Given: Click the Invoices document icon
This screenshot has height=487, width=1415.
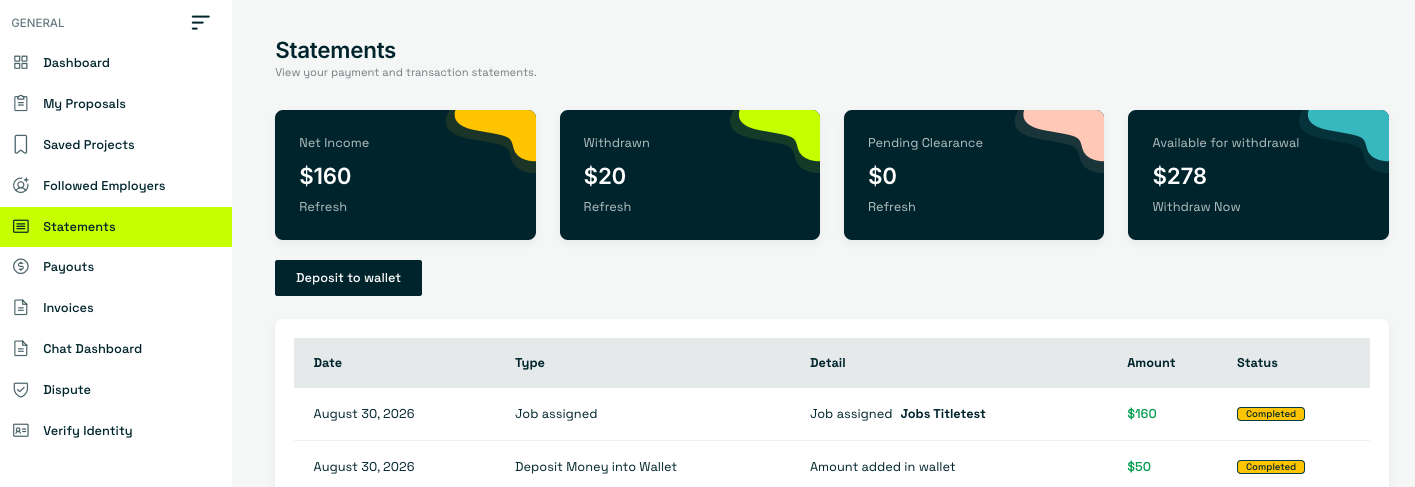Looking at the screenshot, I should click(x=20, y=308).
